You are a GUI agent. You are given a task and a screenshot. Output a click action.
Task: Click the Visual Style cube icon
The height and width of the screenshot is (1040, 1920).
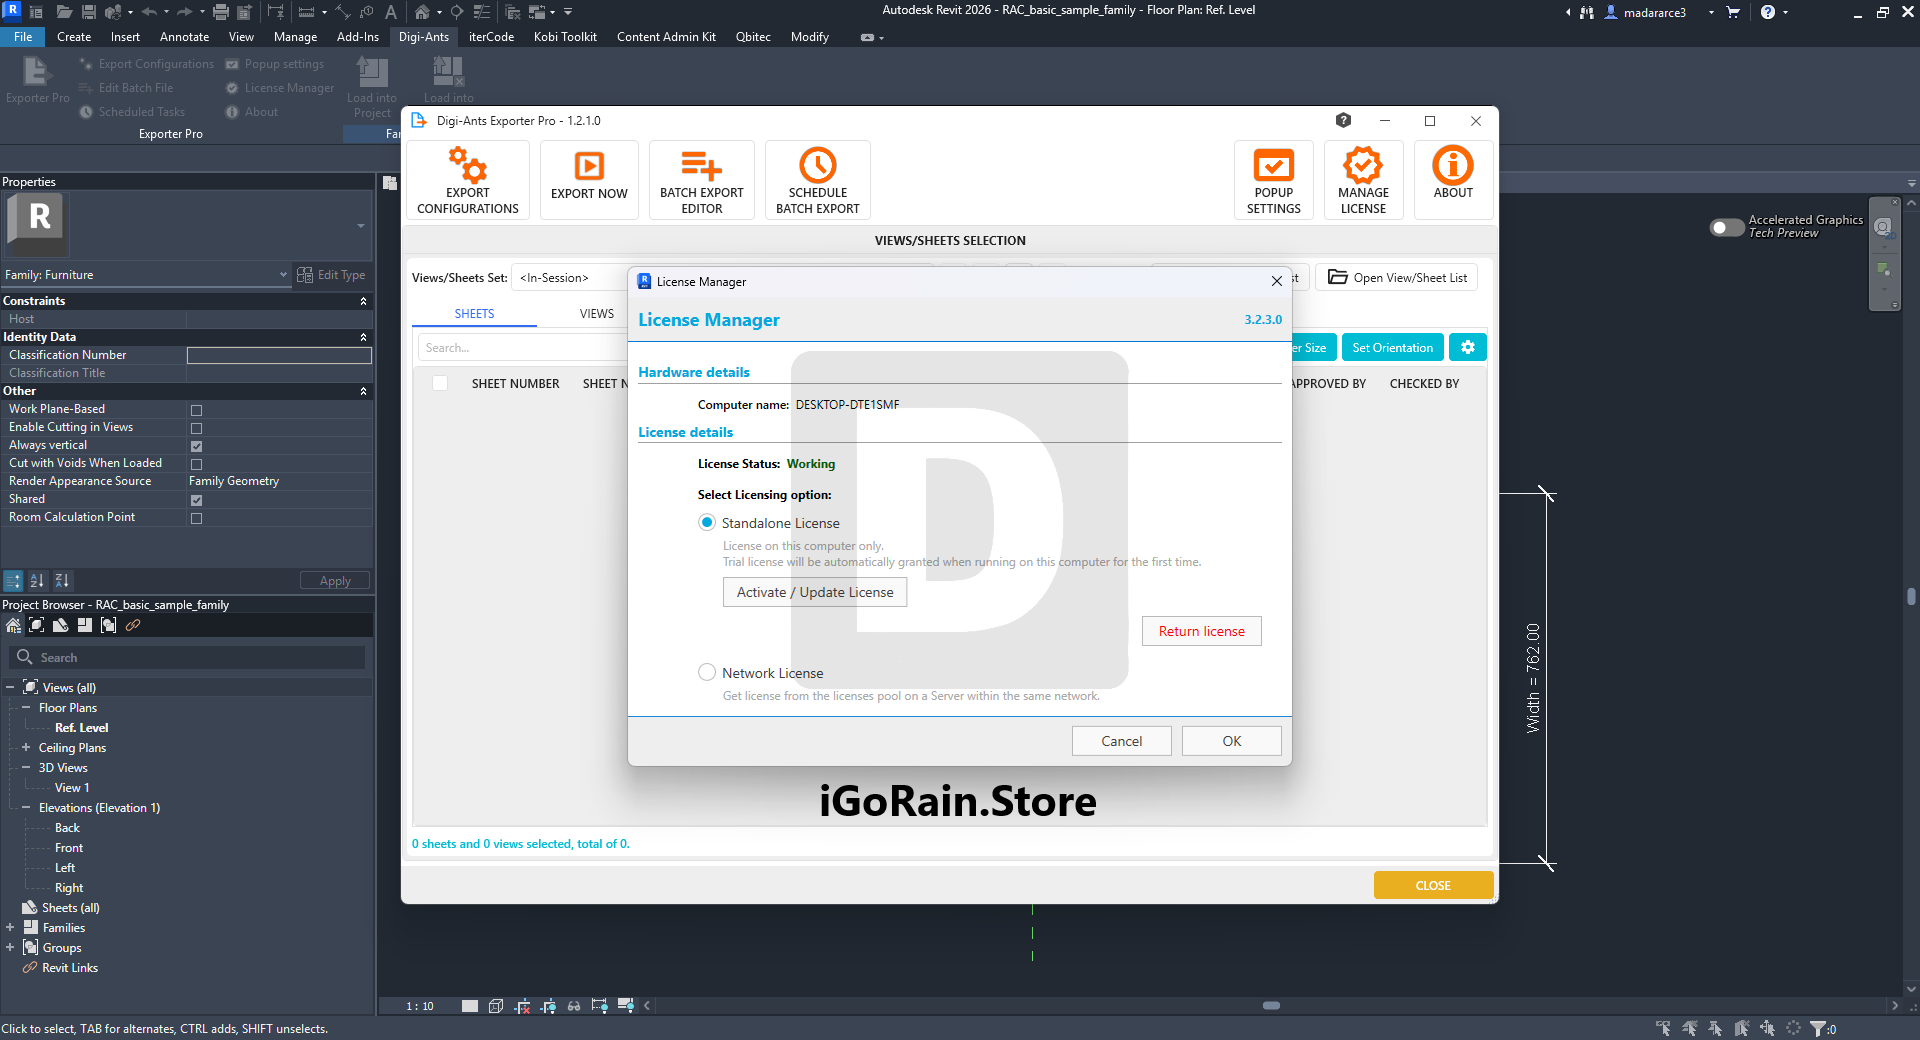(496, 1006)
